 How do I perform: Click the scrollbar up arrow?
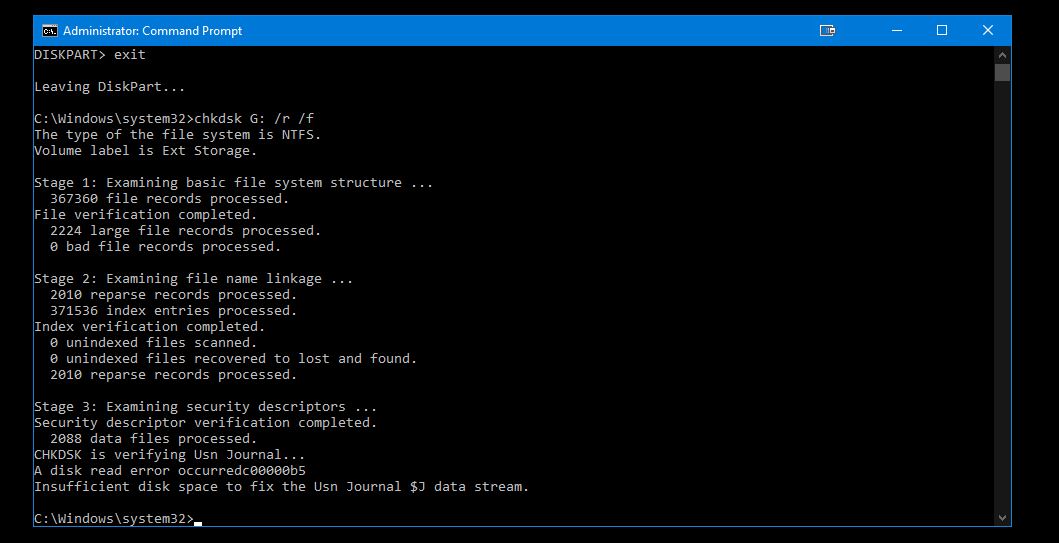click(1002, 55)
